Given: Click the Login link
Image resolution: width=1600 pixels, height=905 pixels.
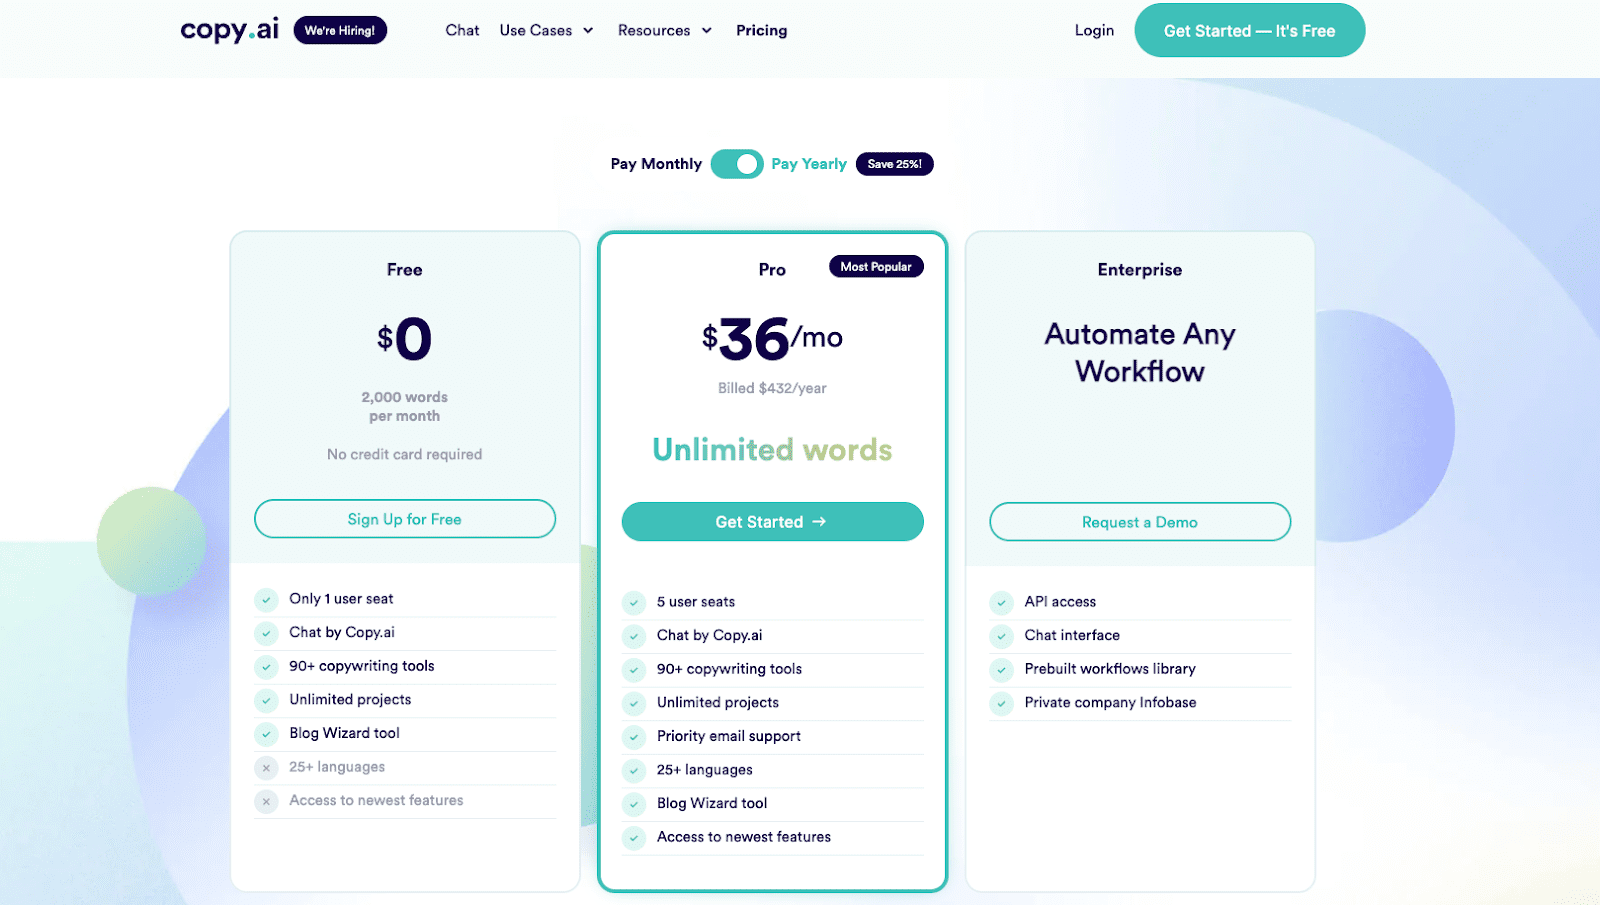Looking at the screenshot, I should [x=1094, y=30].
